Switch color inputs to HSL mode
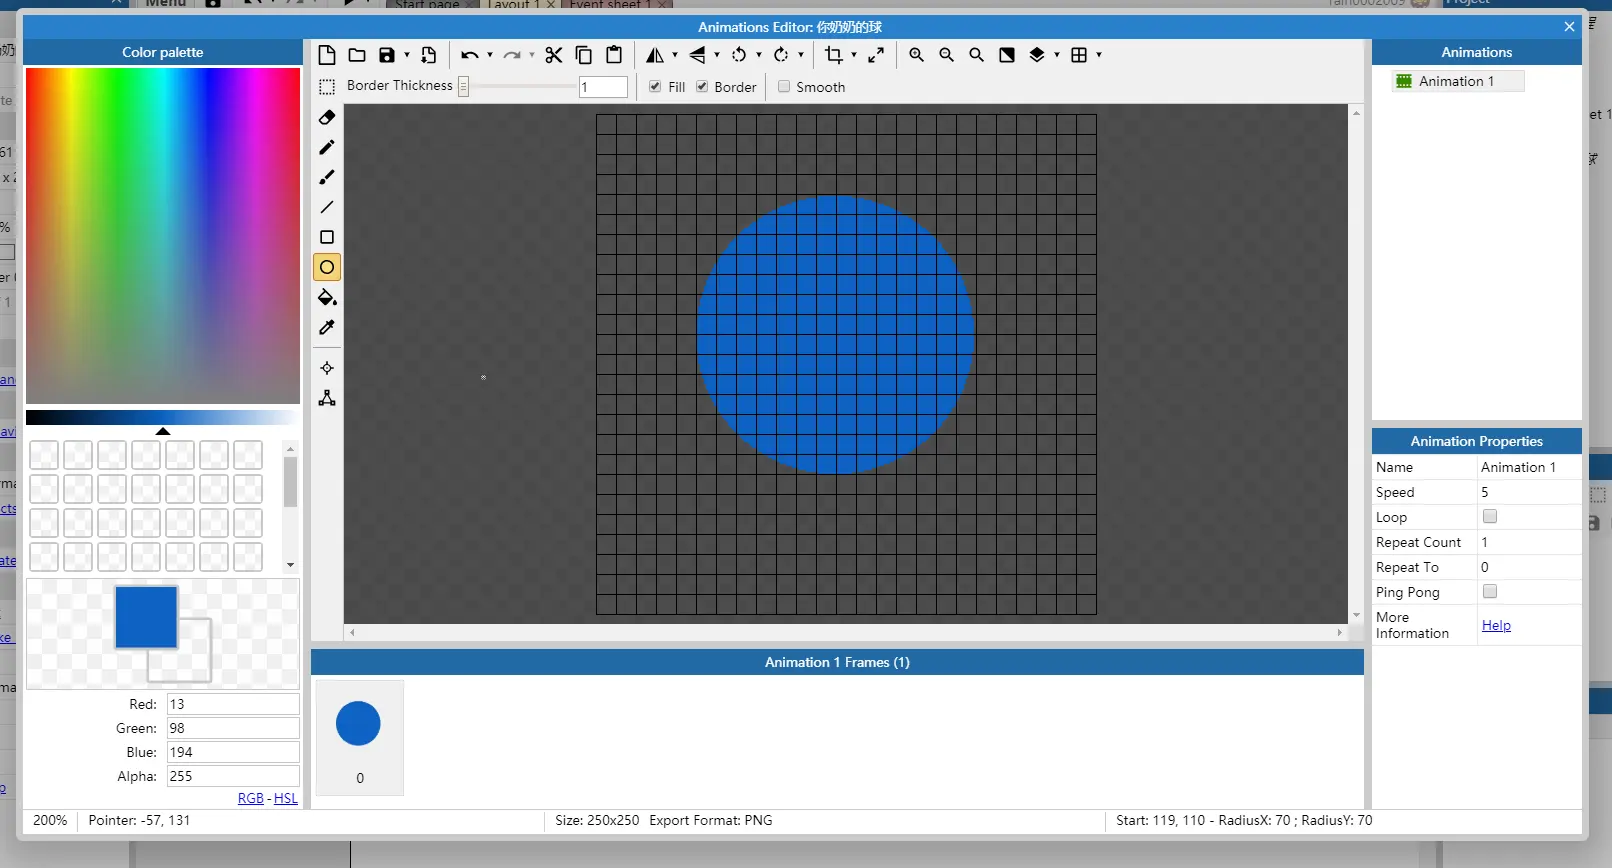 (286, 798)
